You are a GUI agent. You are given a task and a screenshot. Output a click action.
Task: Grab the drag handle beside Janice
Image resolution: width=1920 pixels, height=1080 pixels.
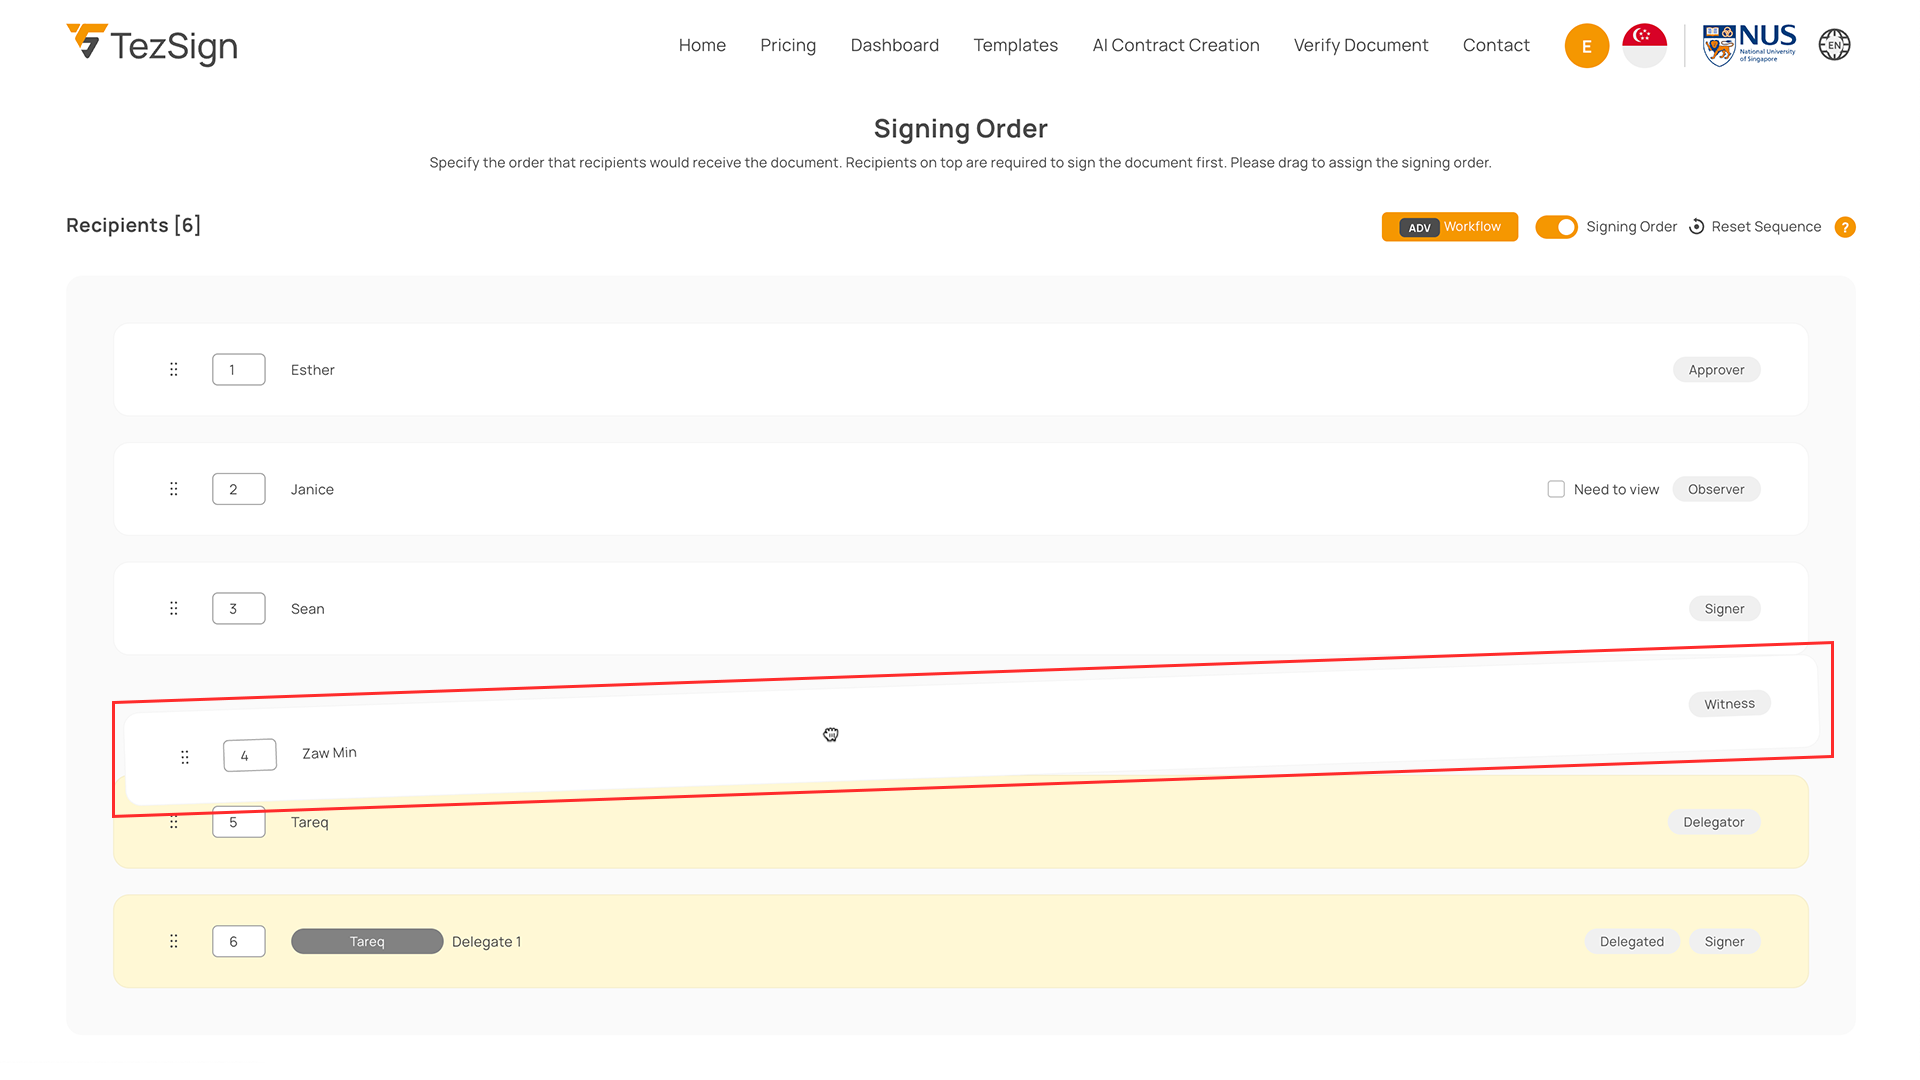(174, 489)
